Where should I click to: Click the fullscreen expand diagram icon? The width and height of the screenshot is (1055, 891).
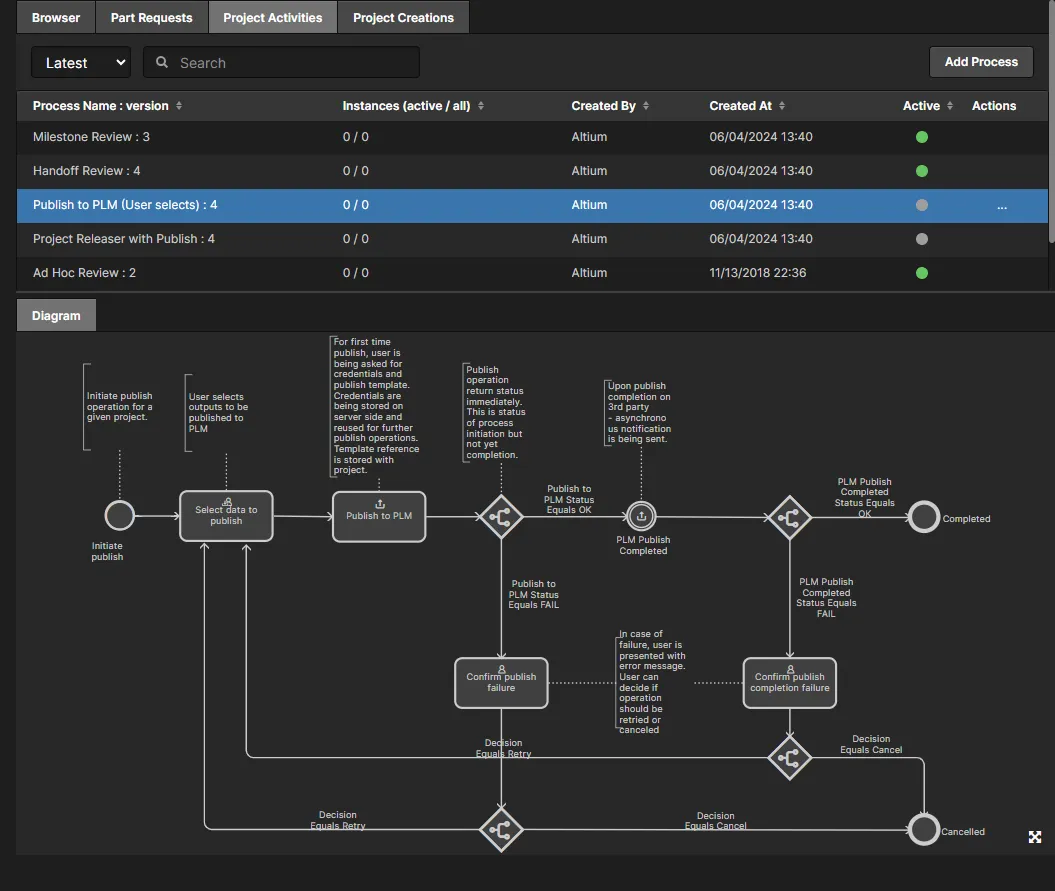point(1035,836)
